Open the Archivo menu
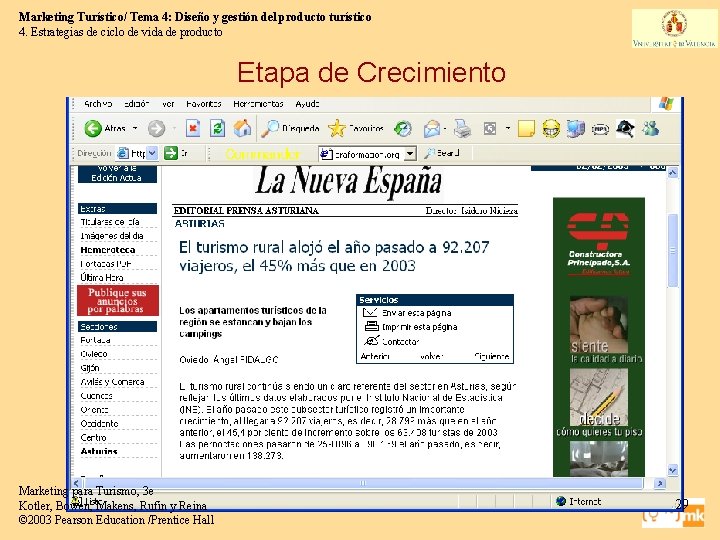720x540 pixels. click(x=98, y=104)
